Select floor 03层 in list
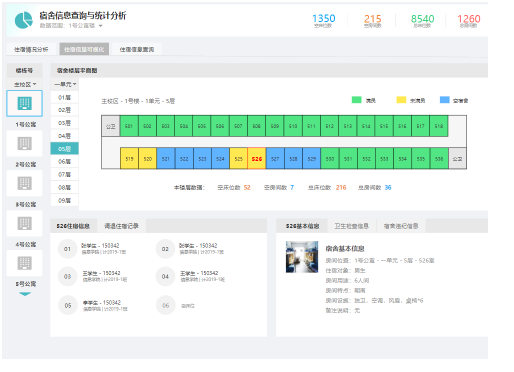This screenshot has width=514, height=372. pos(65,123)
